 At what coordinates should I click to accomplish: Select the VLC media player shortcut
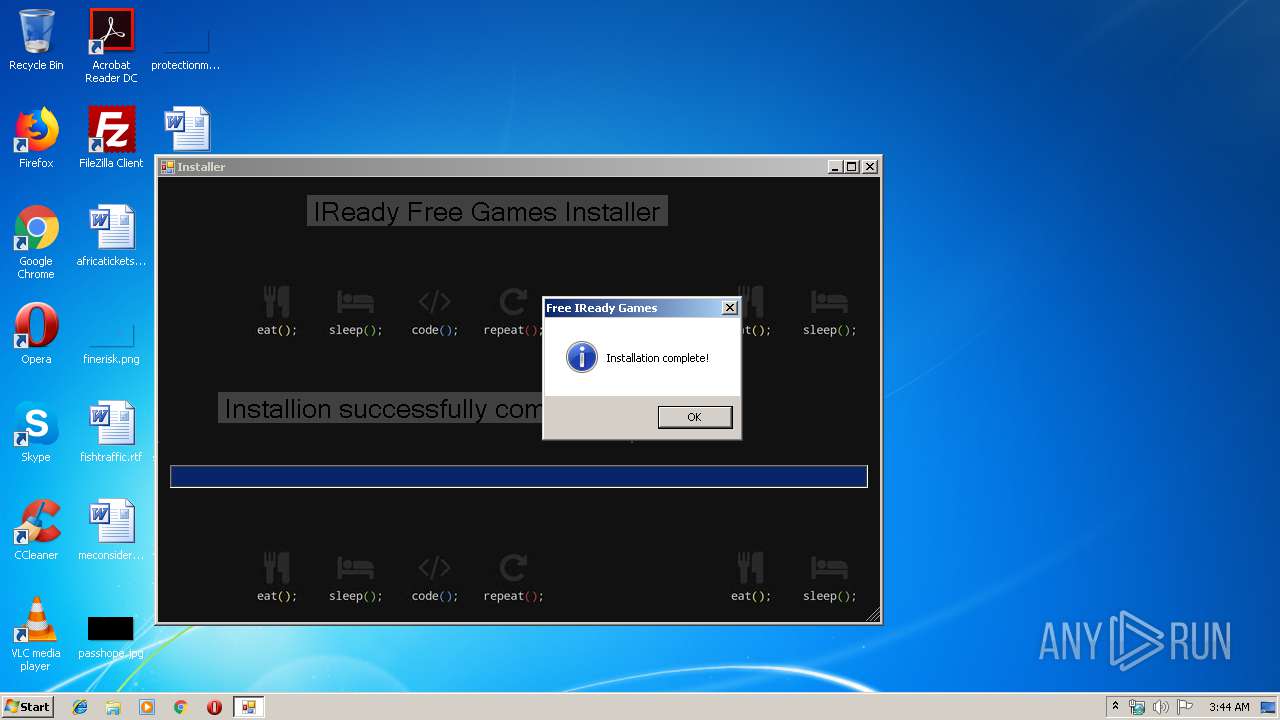(x=36, y=635)
